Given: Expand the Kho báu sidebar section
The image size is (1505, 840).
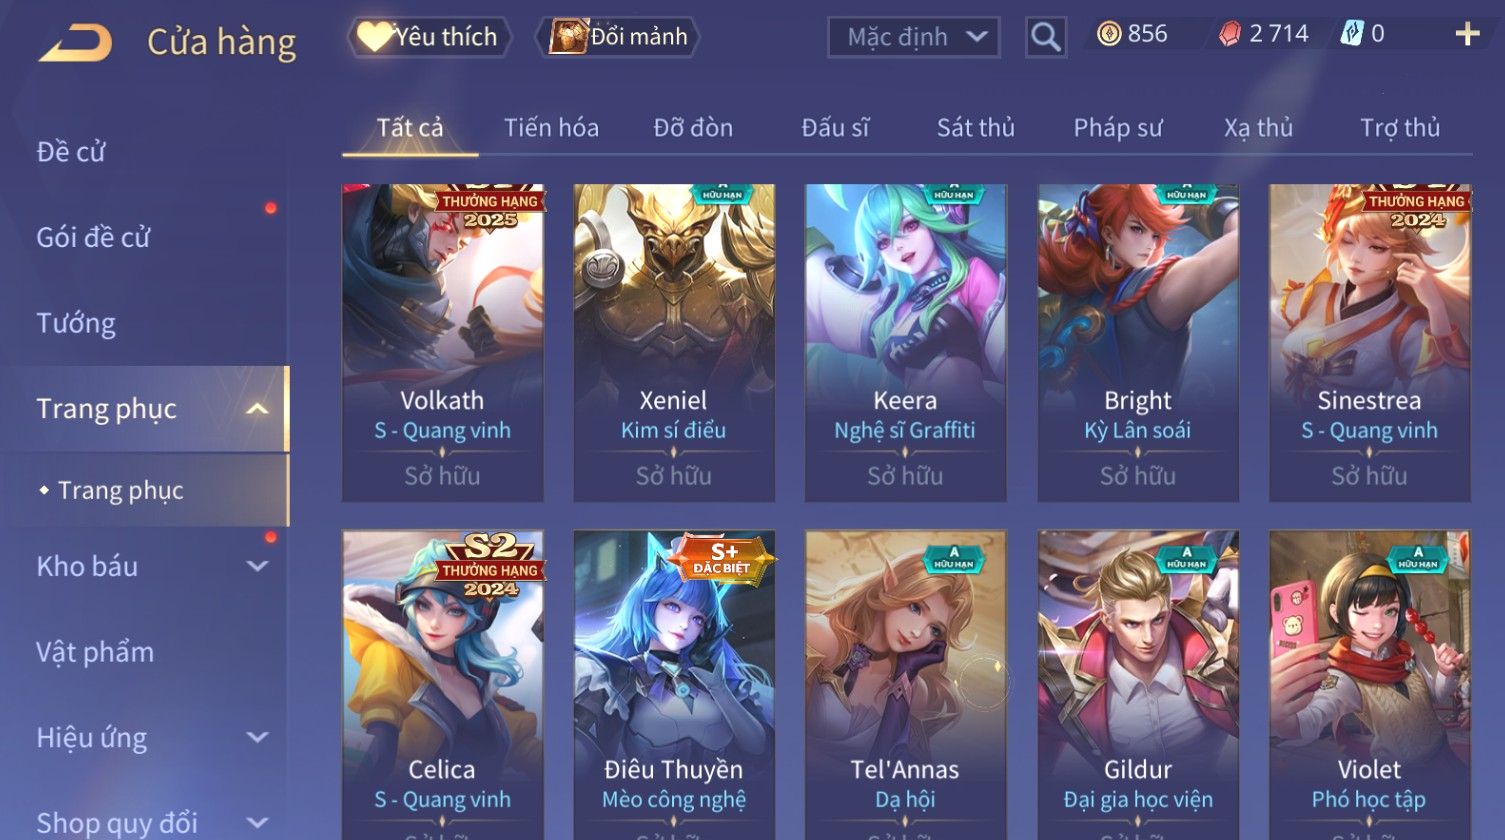Looking at the screenshot, I should pyautogui.click(x=257, y=566).
